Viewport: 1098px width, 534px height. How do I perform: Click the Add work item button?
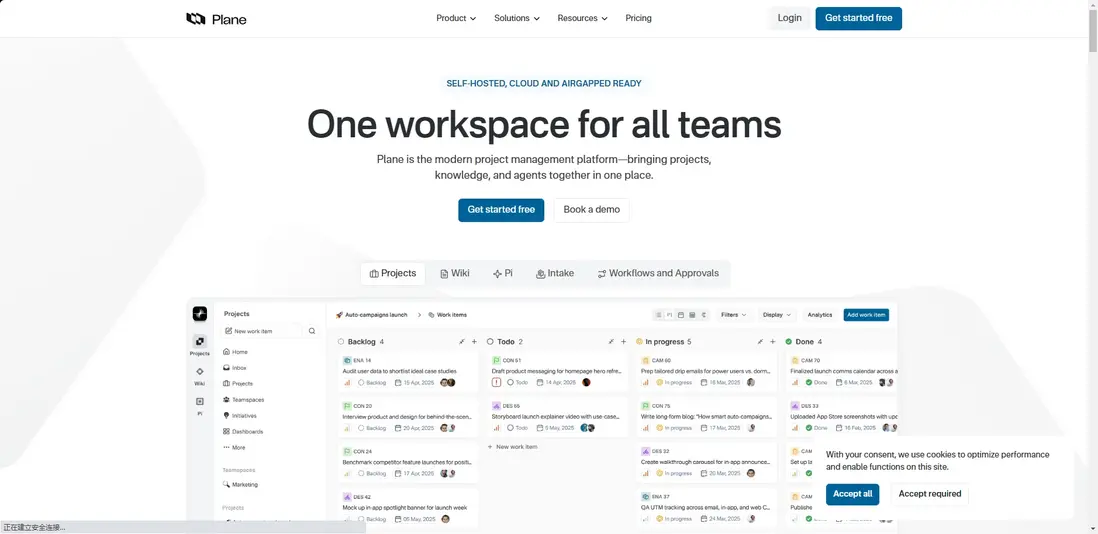(866, 315)
